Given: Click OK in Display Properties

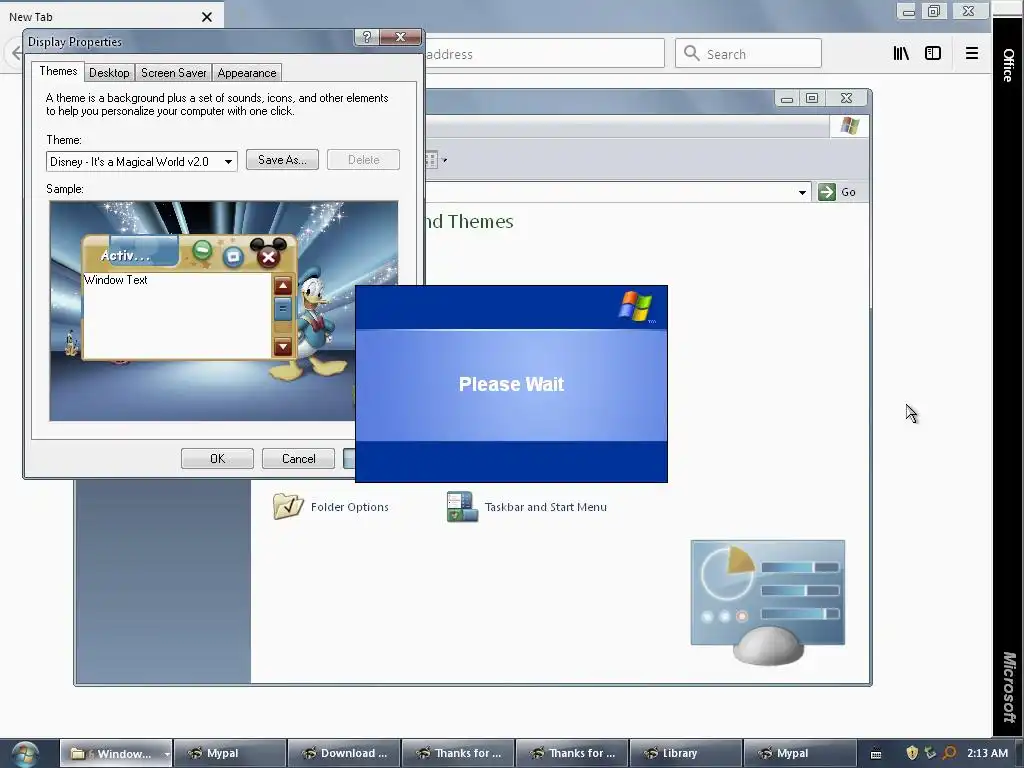Looking at the screenshot, I should (217, 458).
